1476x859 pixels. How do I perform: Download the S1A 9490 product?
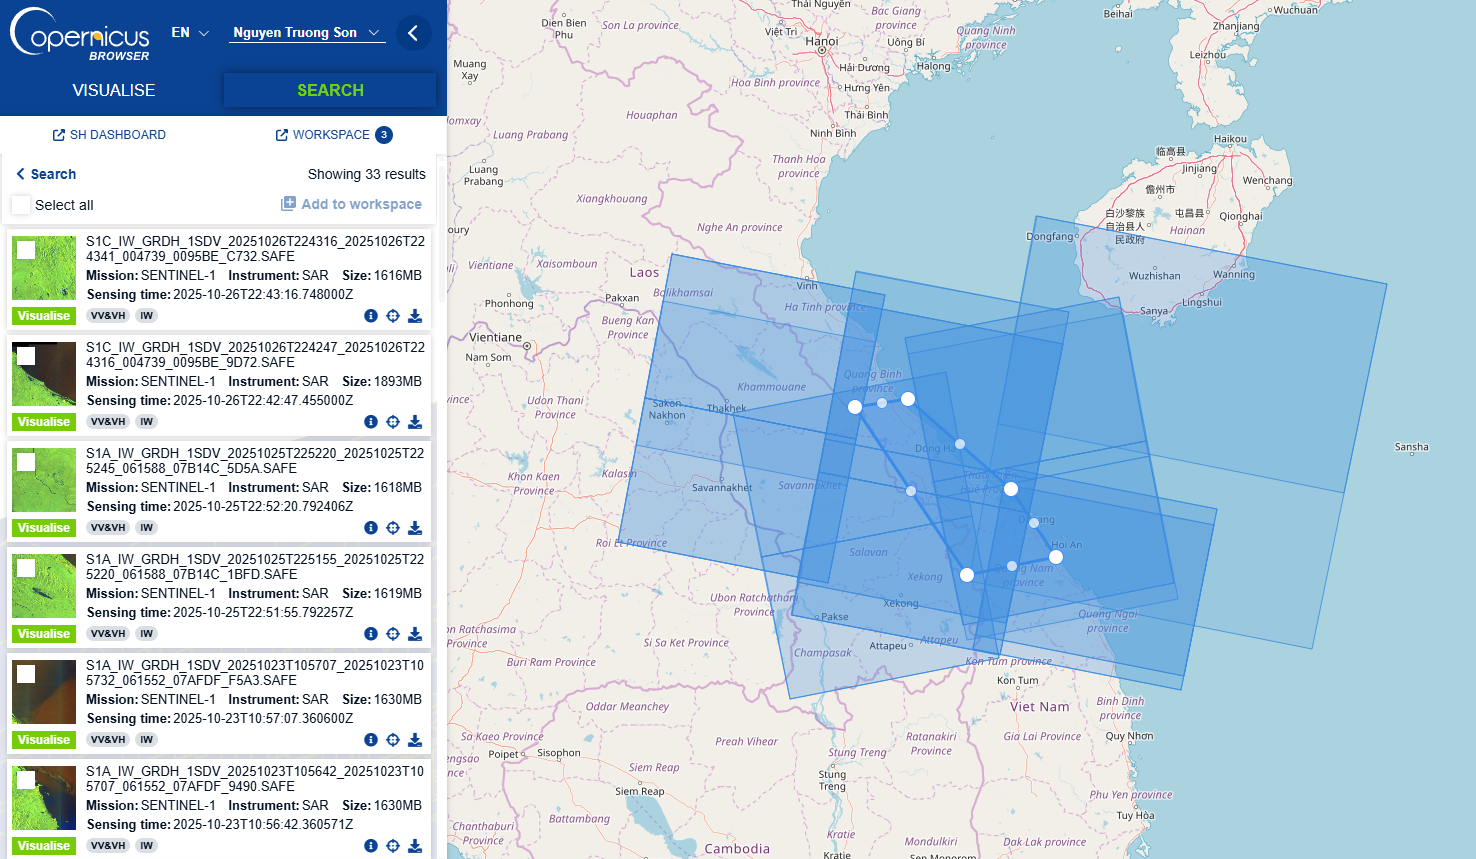click(415, 846)
